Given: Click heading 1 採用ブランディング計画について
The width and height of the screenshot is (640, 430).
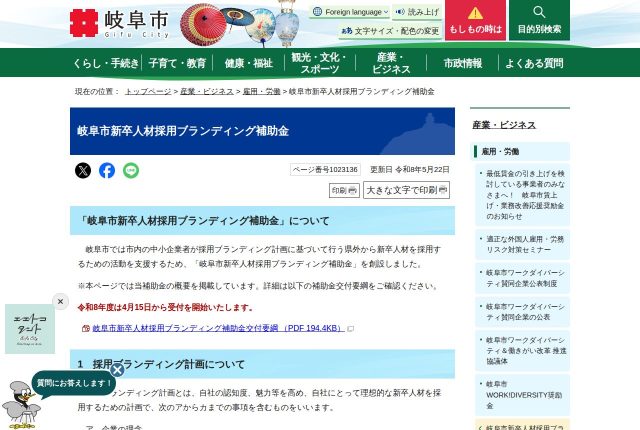Looking at the screenshot, I should [262, 364].
